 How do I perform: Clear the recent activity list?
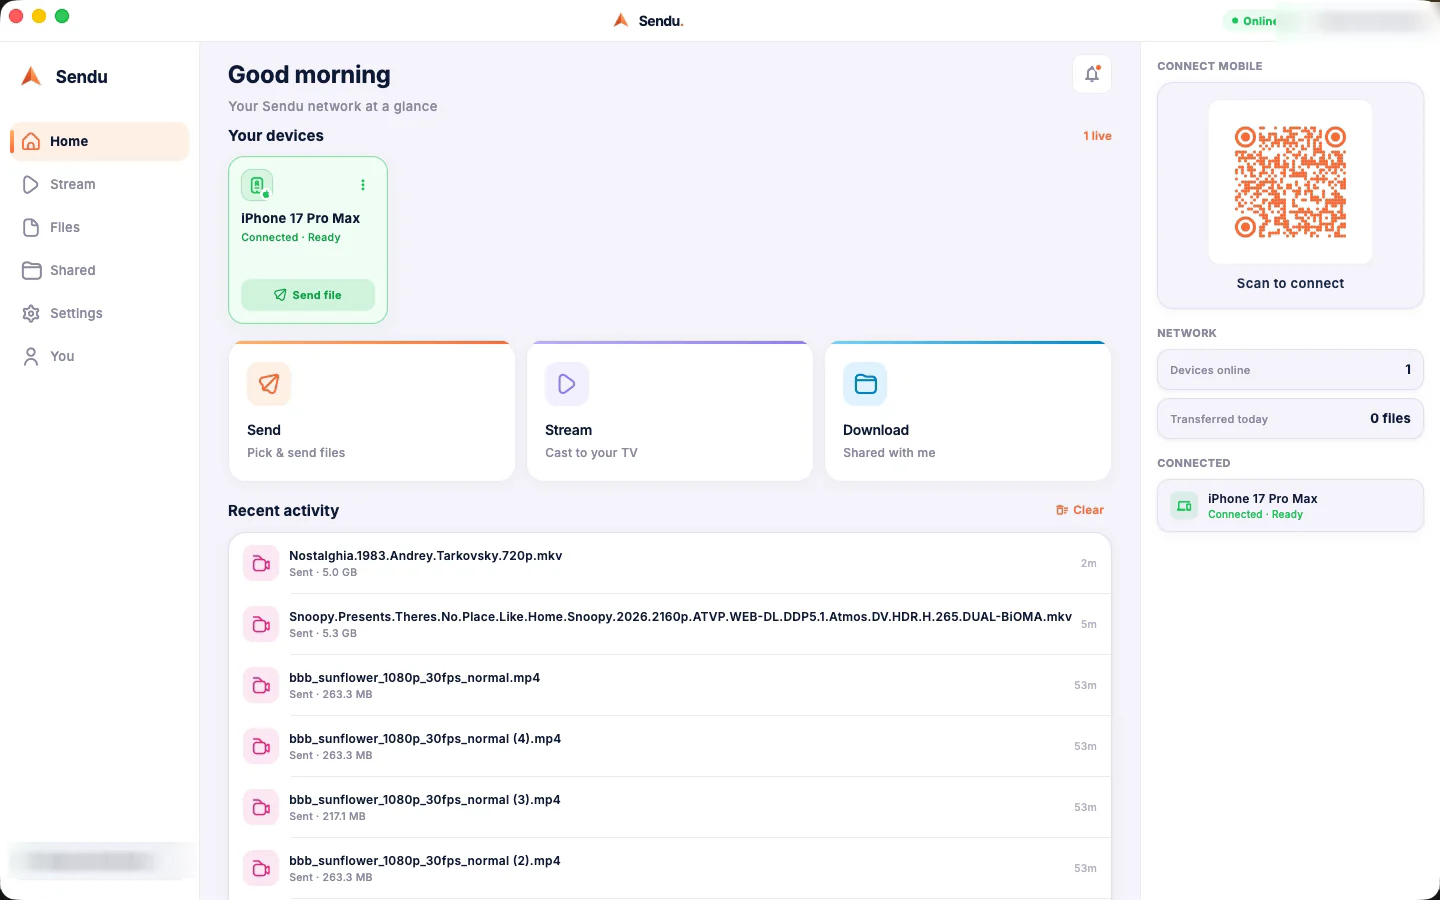pyautogui.click(x=1080, y=510)
